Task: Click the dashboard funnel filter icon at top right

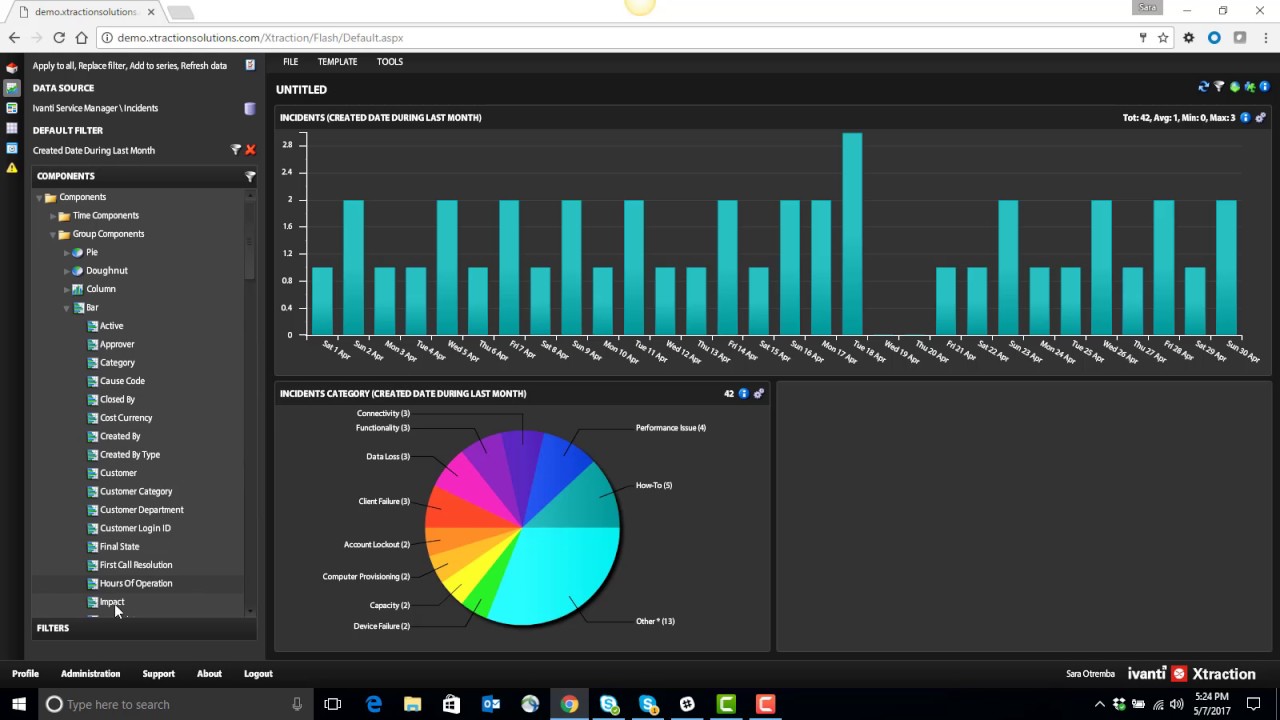Action: point(1219,87)
